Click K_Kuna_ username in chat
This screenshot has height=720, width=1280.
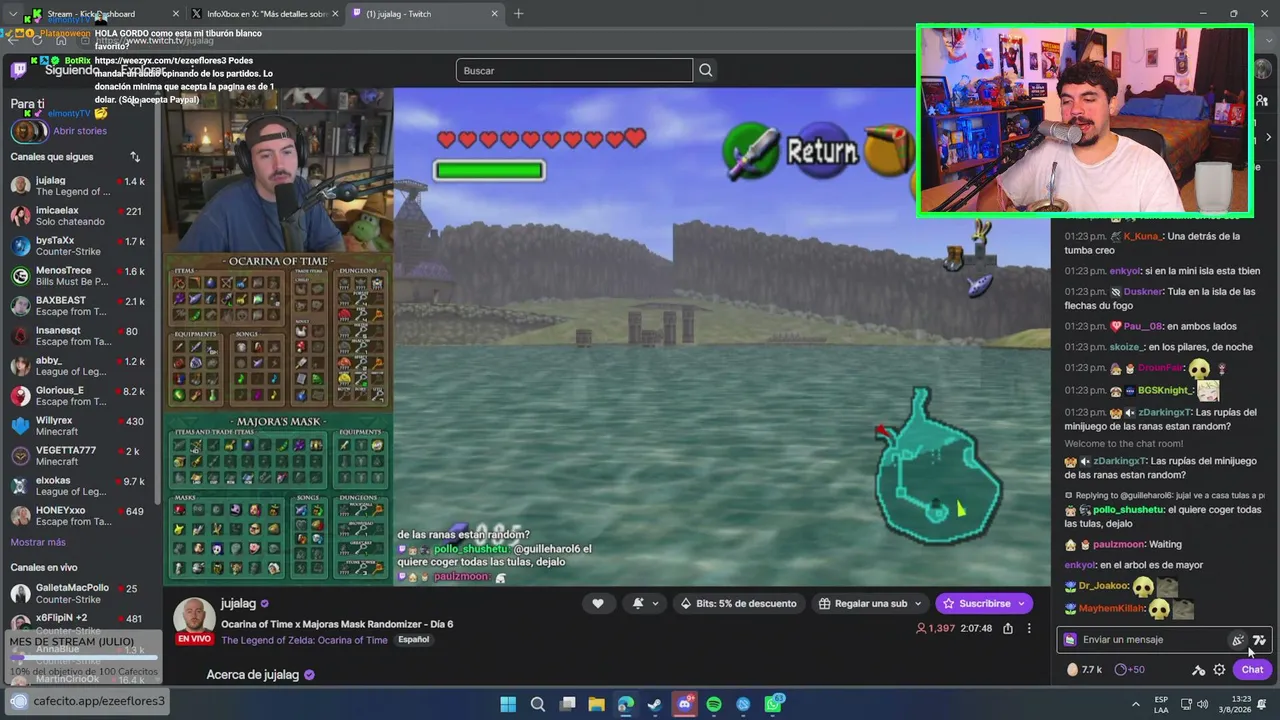(x=1143, y=237)
